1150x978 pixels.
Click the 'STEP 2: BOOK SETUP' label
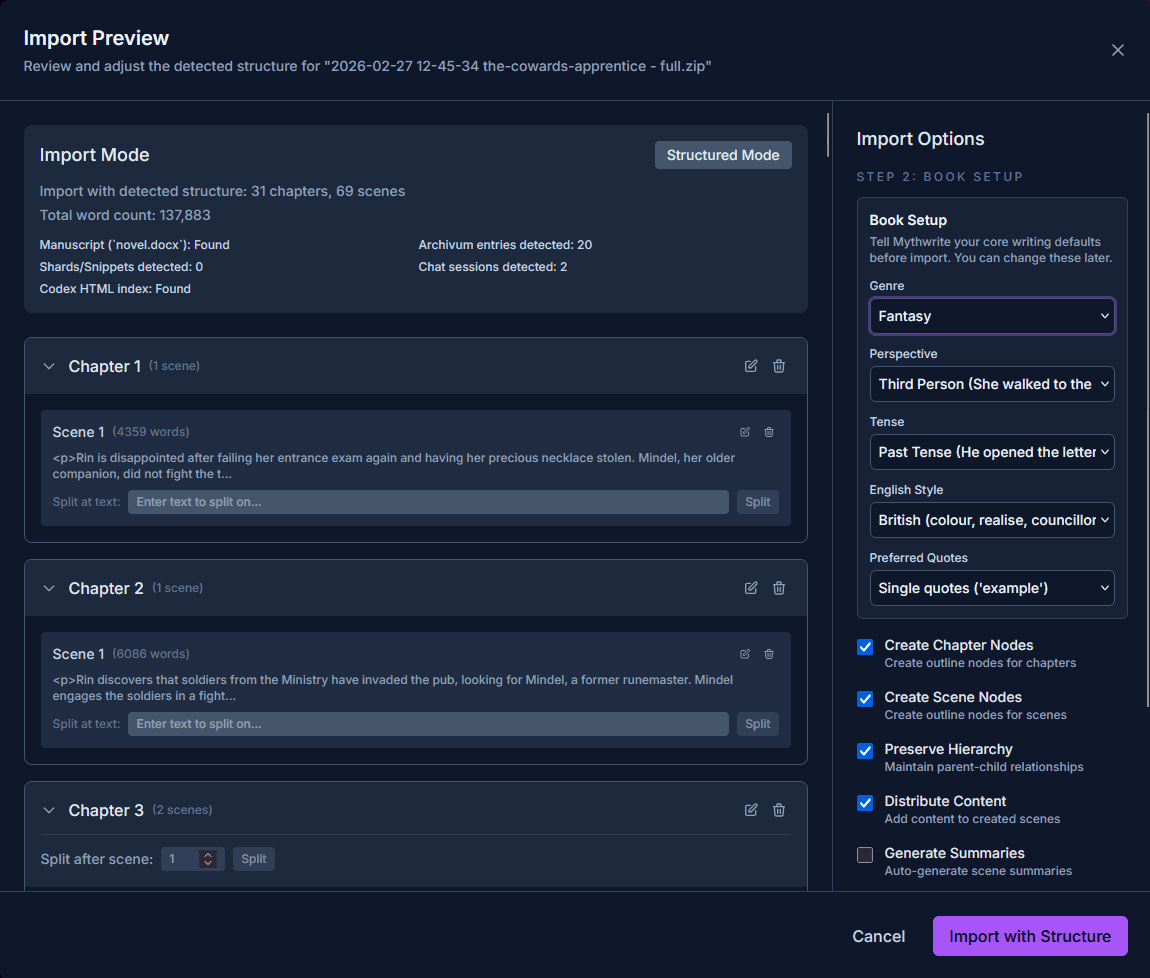click(x=940, y=177)
